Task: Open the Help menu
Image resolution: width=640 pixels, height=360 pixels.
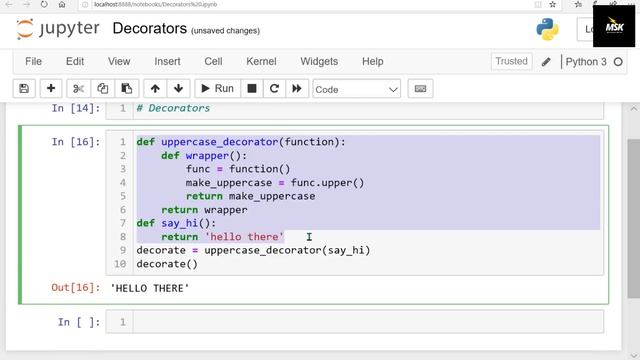Action: coord(373,61)
